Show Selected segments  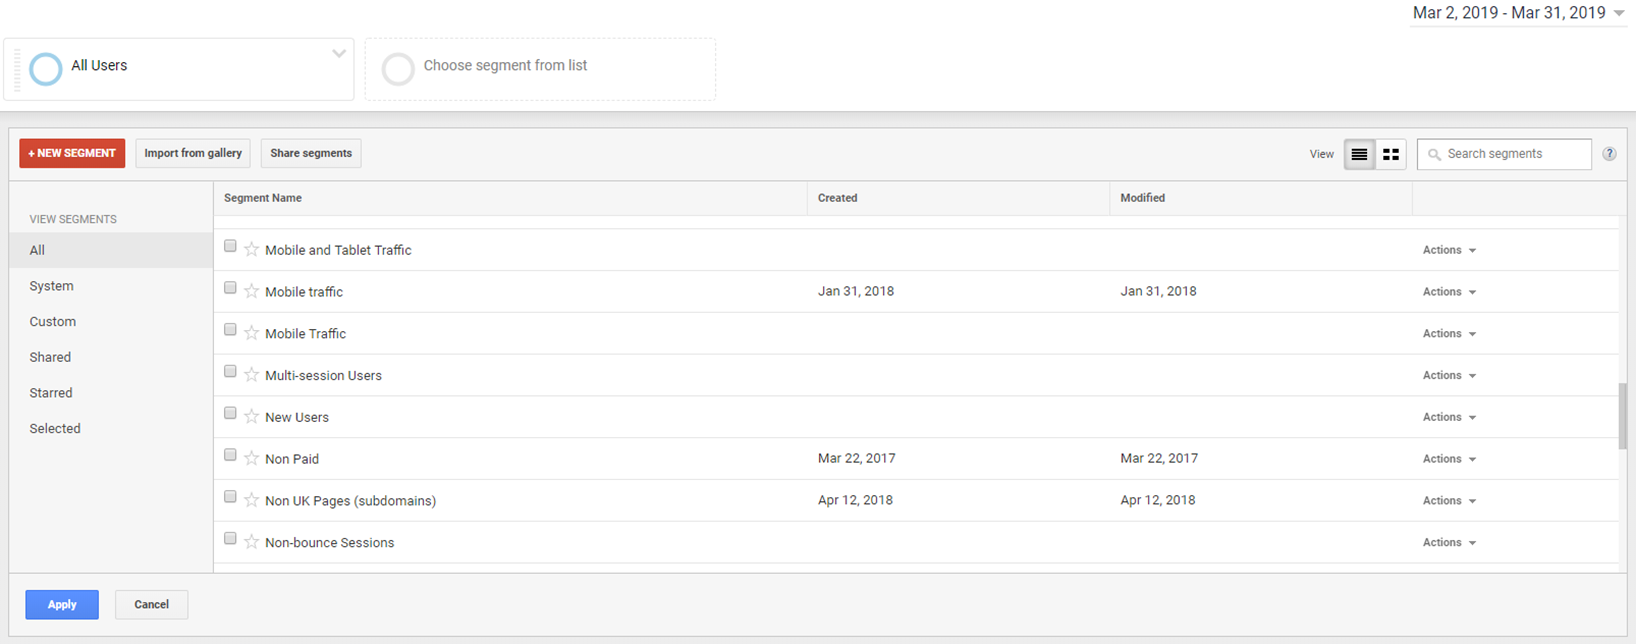(x=111, y=429)
